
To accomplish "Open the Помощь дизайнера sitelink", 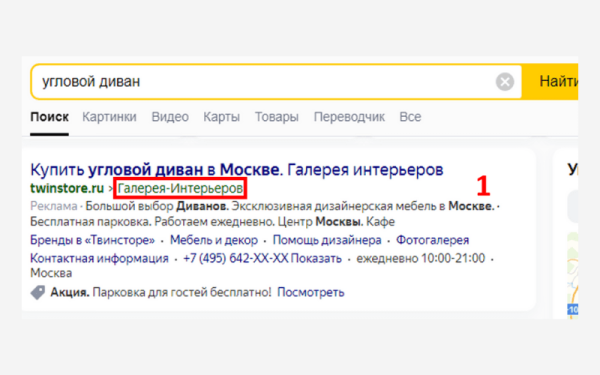I will pos(327,240).
